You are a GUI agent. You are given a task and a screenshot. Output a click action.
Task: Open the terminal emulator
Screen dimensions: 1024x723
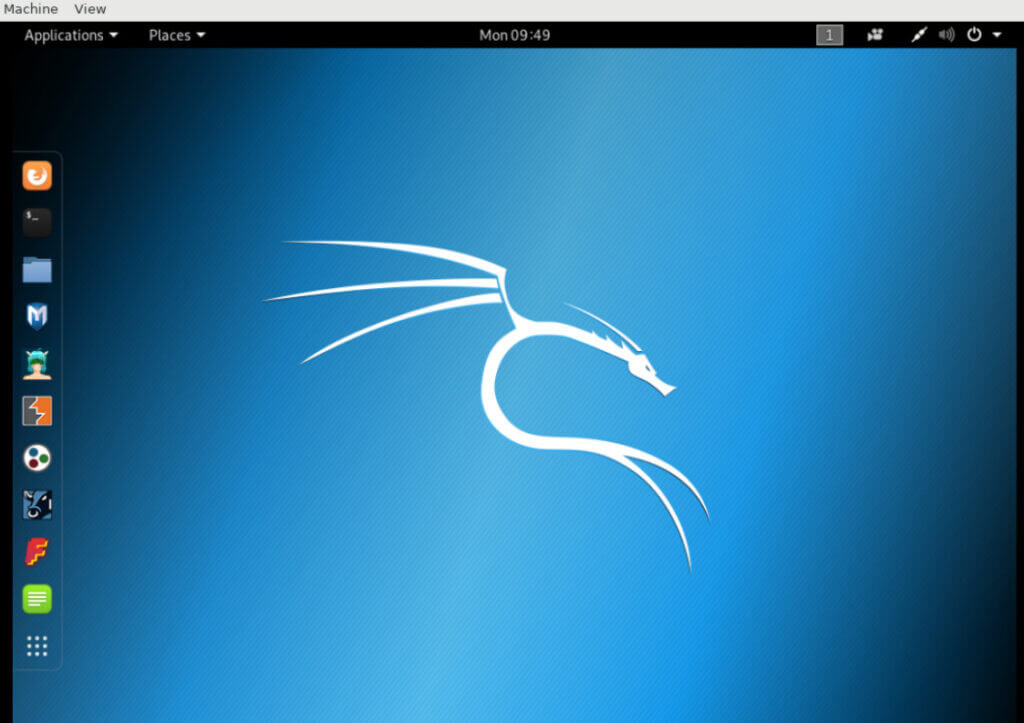point(37,221)
